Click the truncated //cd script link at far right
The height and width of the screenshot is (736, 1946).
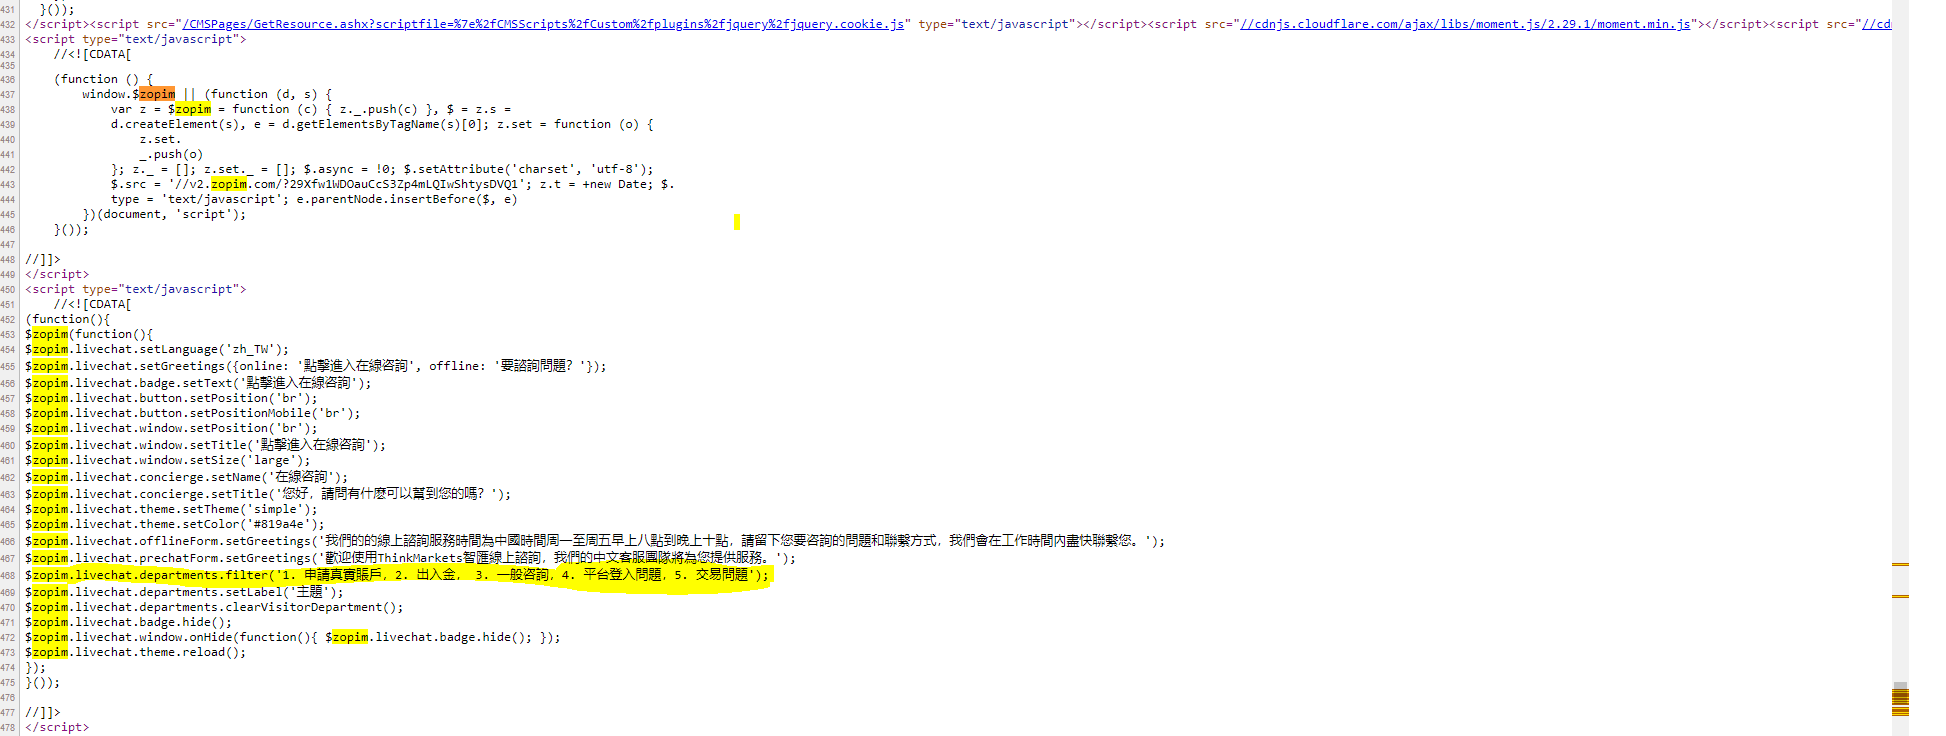pyautogui.click(x=1876, y=24)
